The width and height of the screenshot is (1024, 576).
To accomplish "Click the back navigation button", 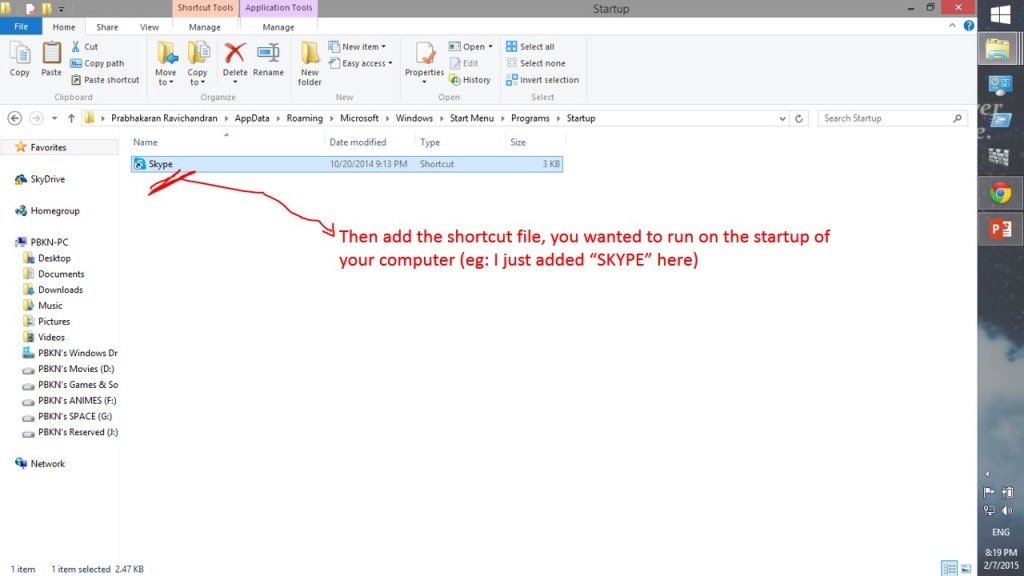I will click(14, 118).
